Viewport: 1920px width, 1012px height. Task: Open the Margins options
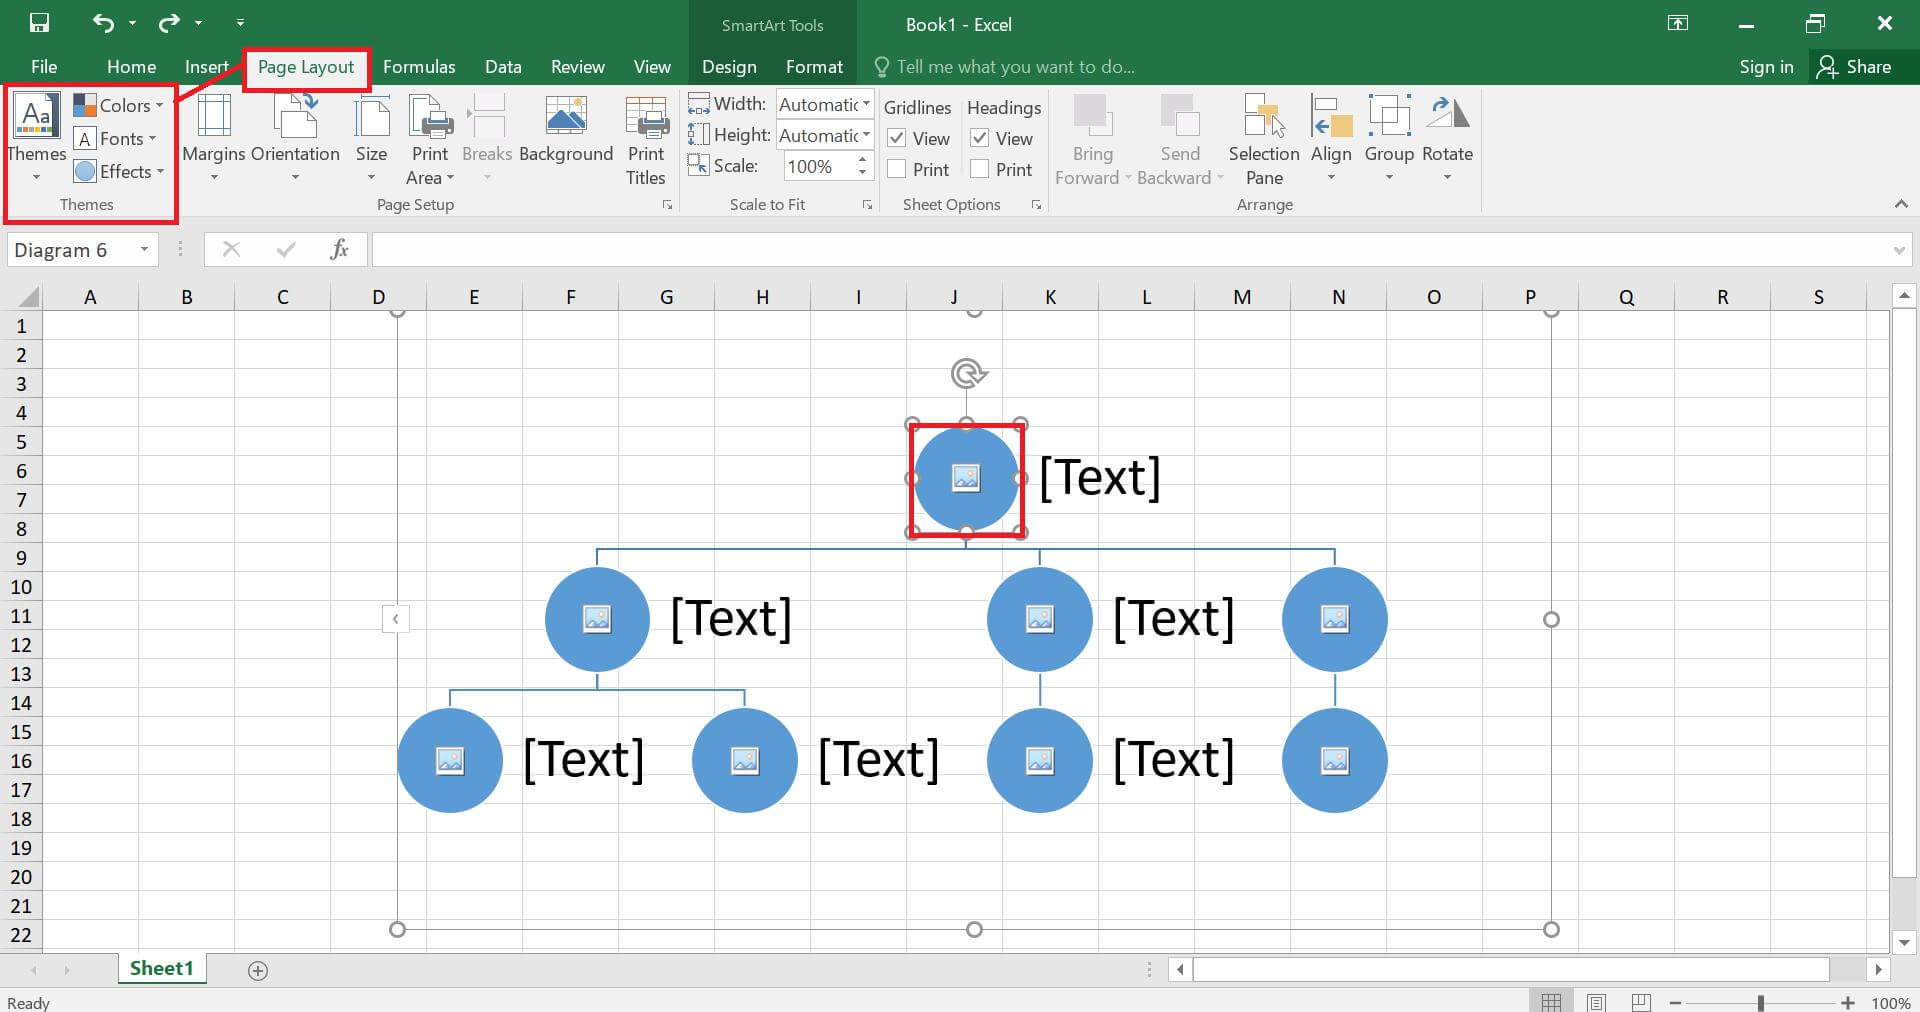coord(214,139)
